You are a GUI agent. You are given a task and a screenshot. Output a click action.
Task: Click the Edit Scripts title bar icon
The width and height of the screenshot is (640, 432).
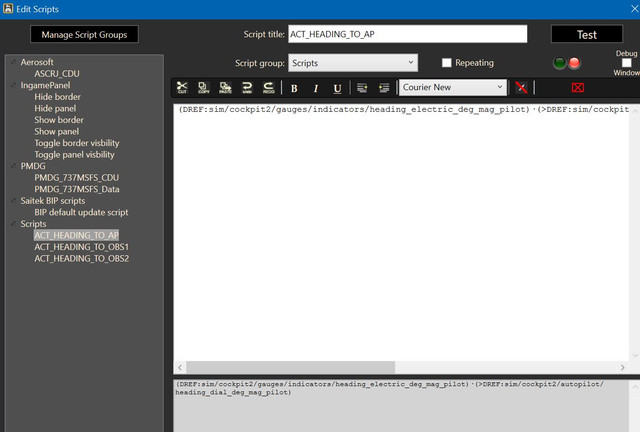point(8,9)
